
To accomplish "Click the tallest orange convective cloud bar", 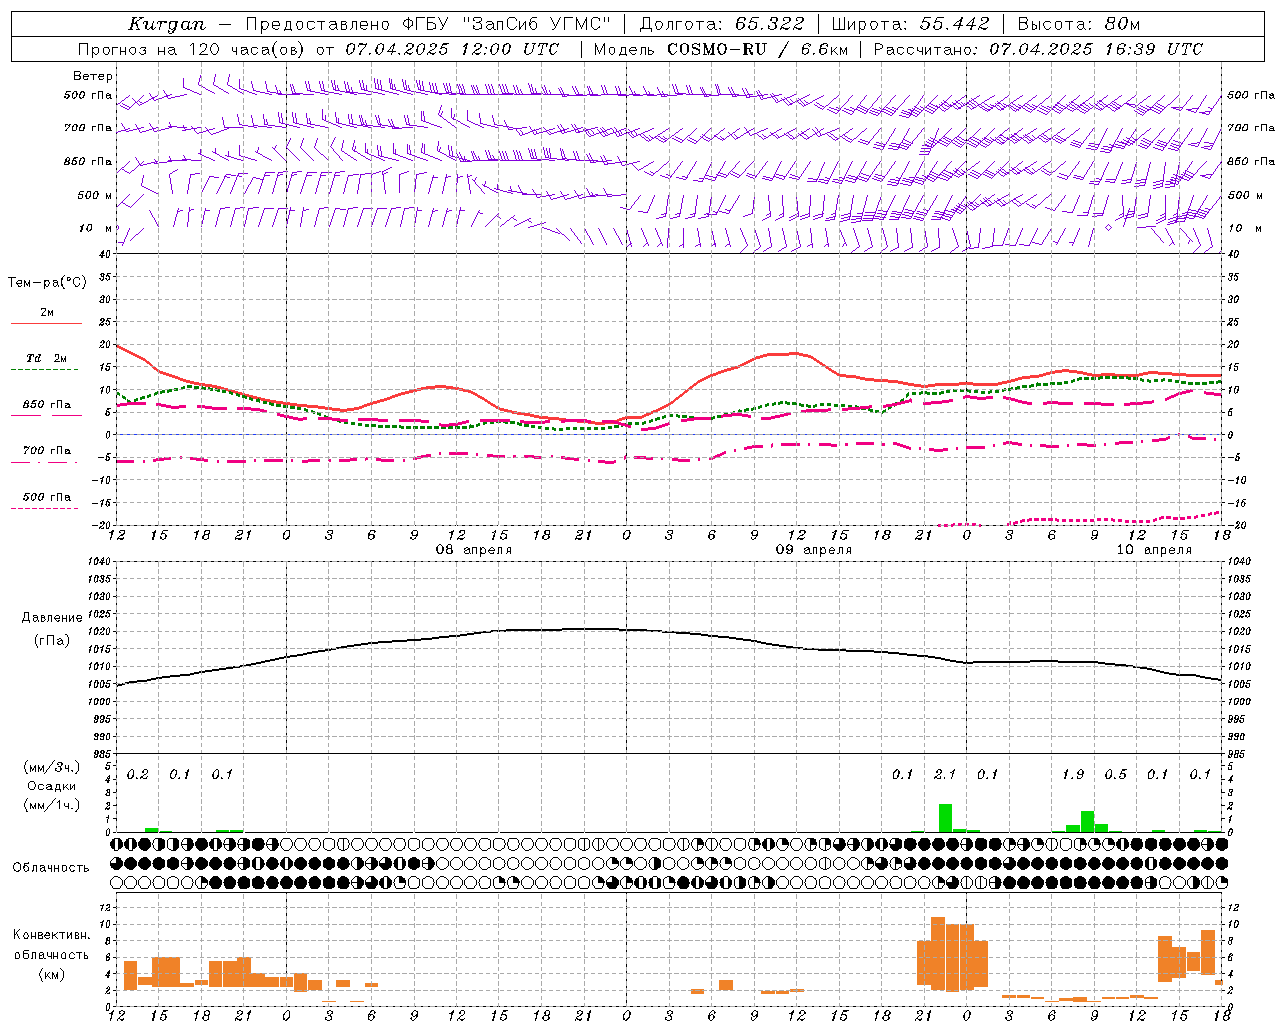I will pos(938,954).
